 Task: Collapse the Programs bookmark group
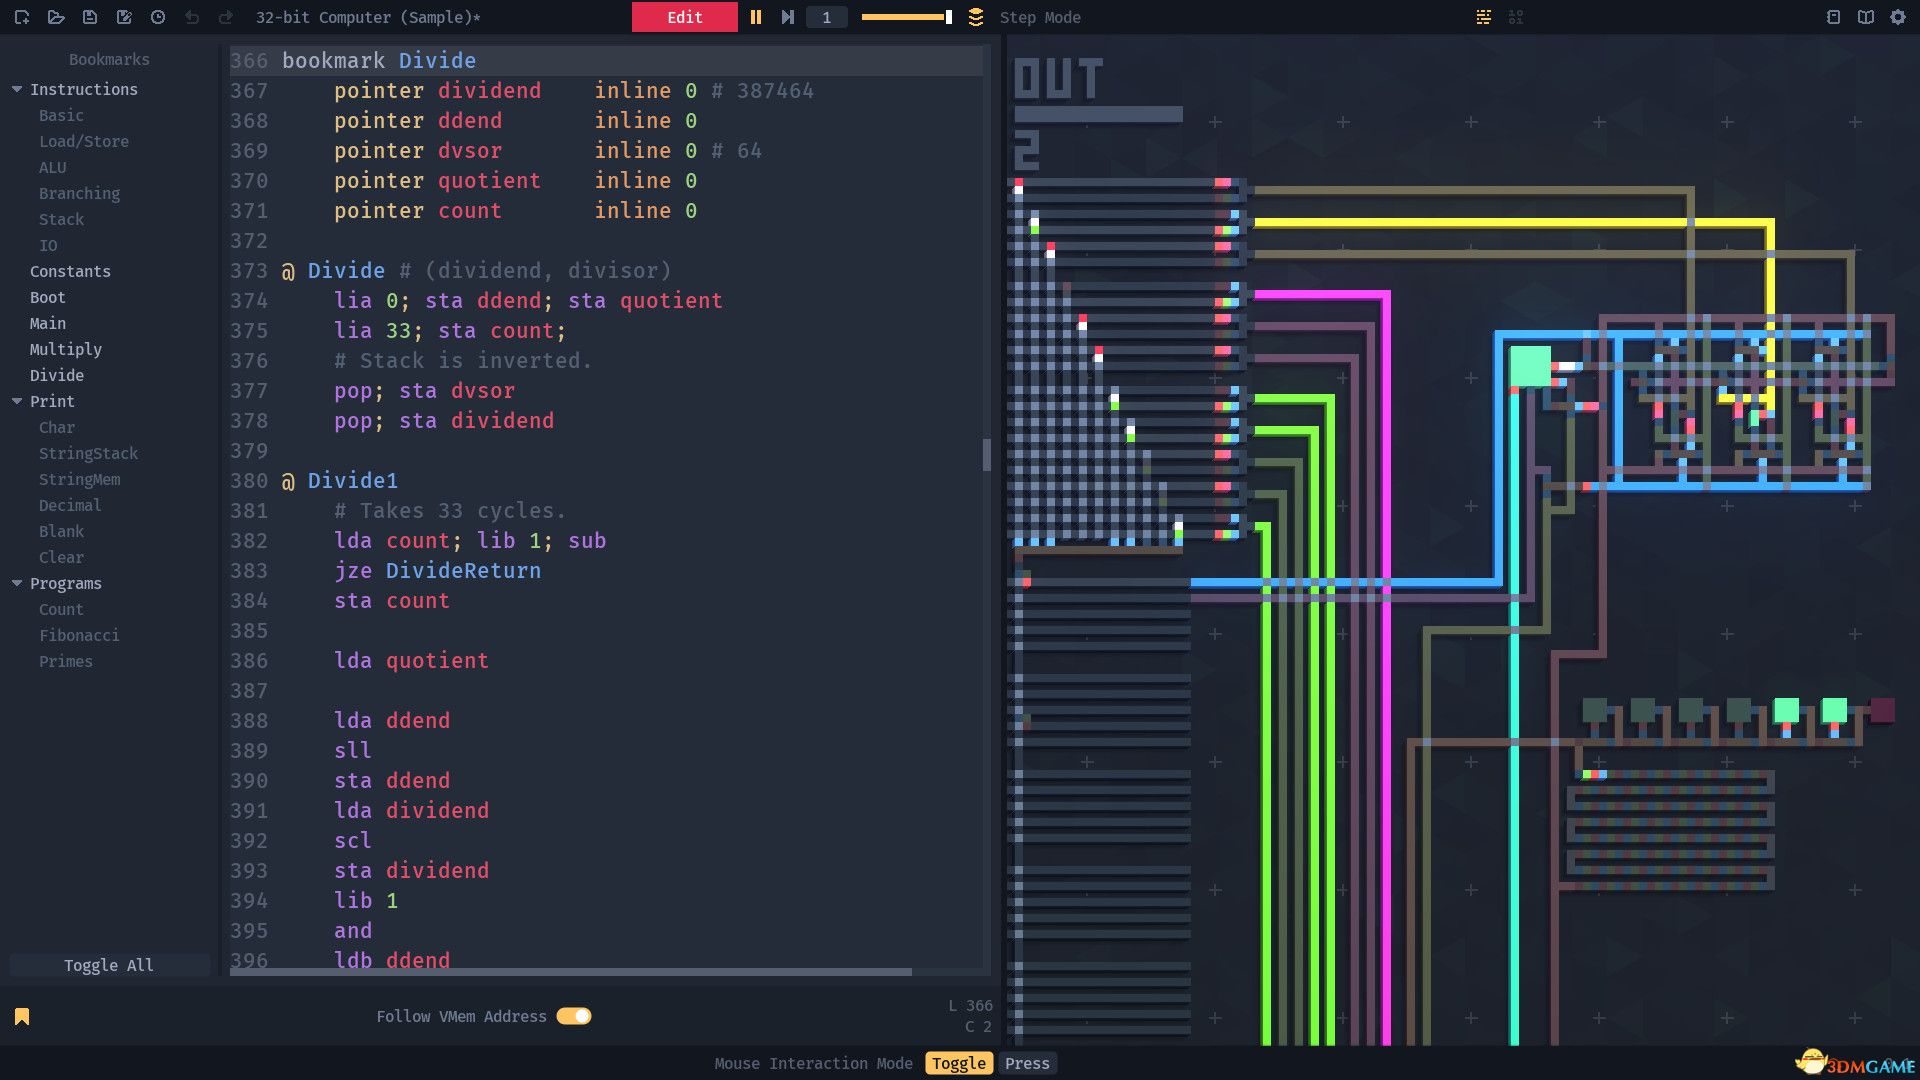pyautogui.click(x=17, y=583)
